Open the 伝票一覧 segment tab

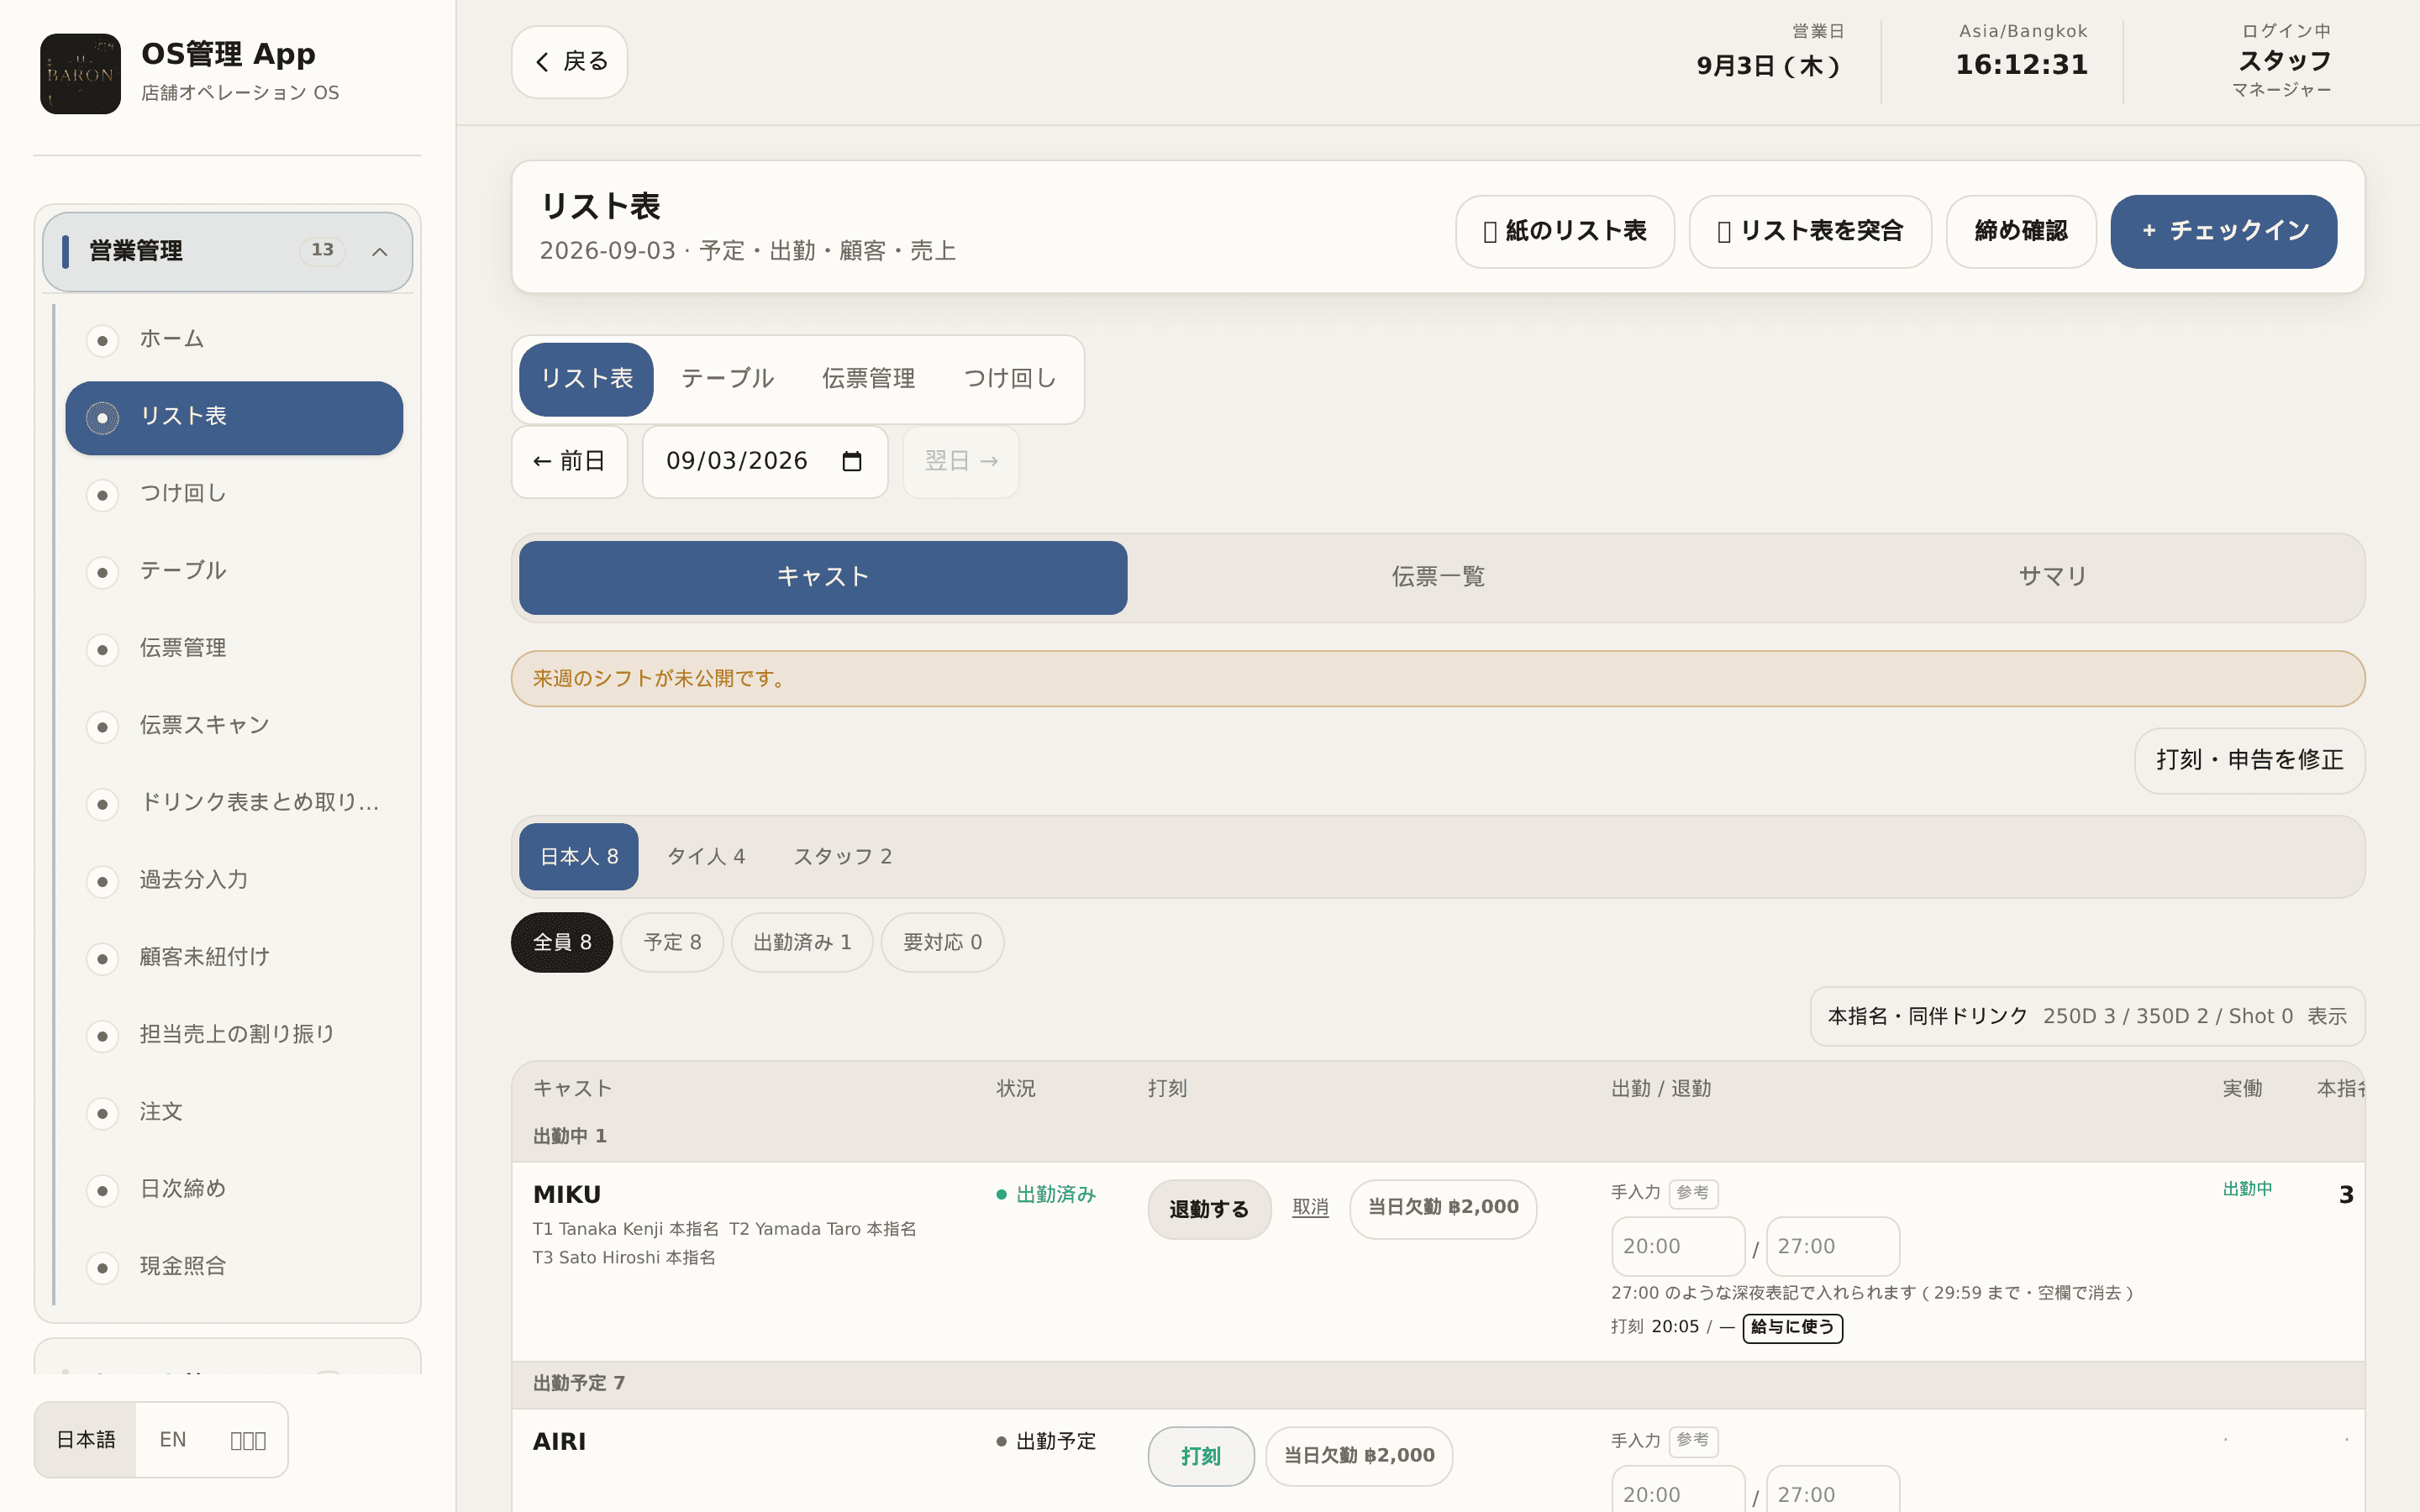[1438, 577]
